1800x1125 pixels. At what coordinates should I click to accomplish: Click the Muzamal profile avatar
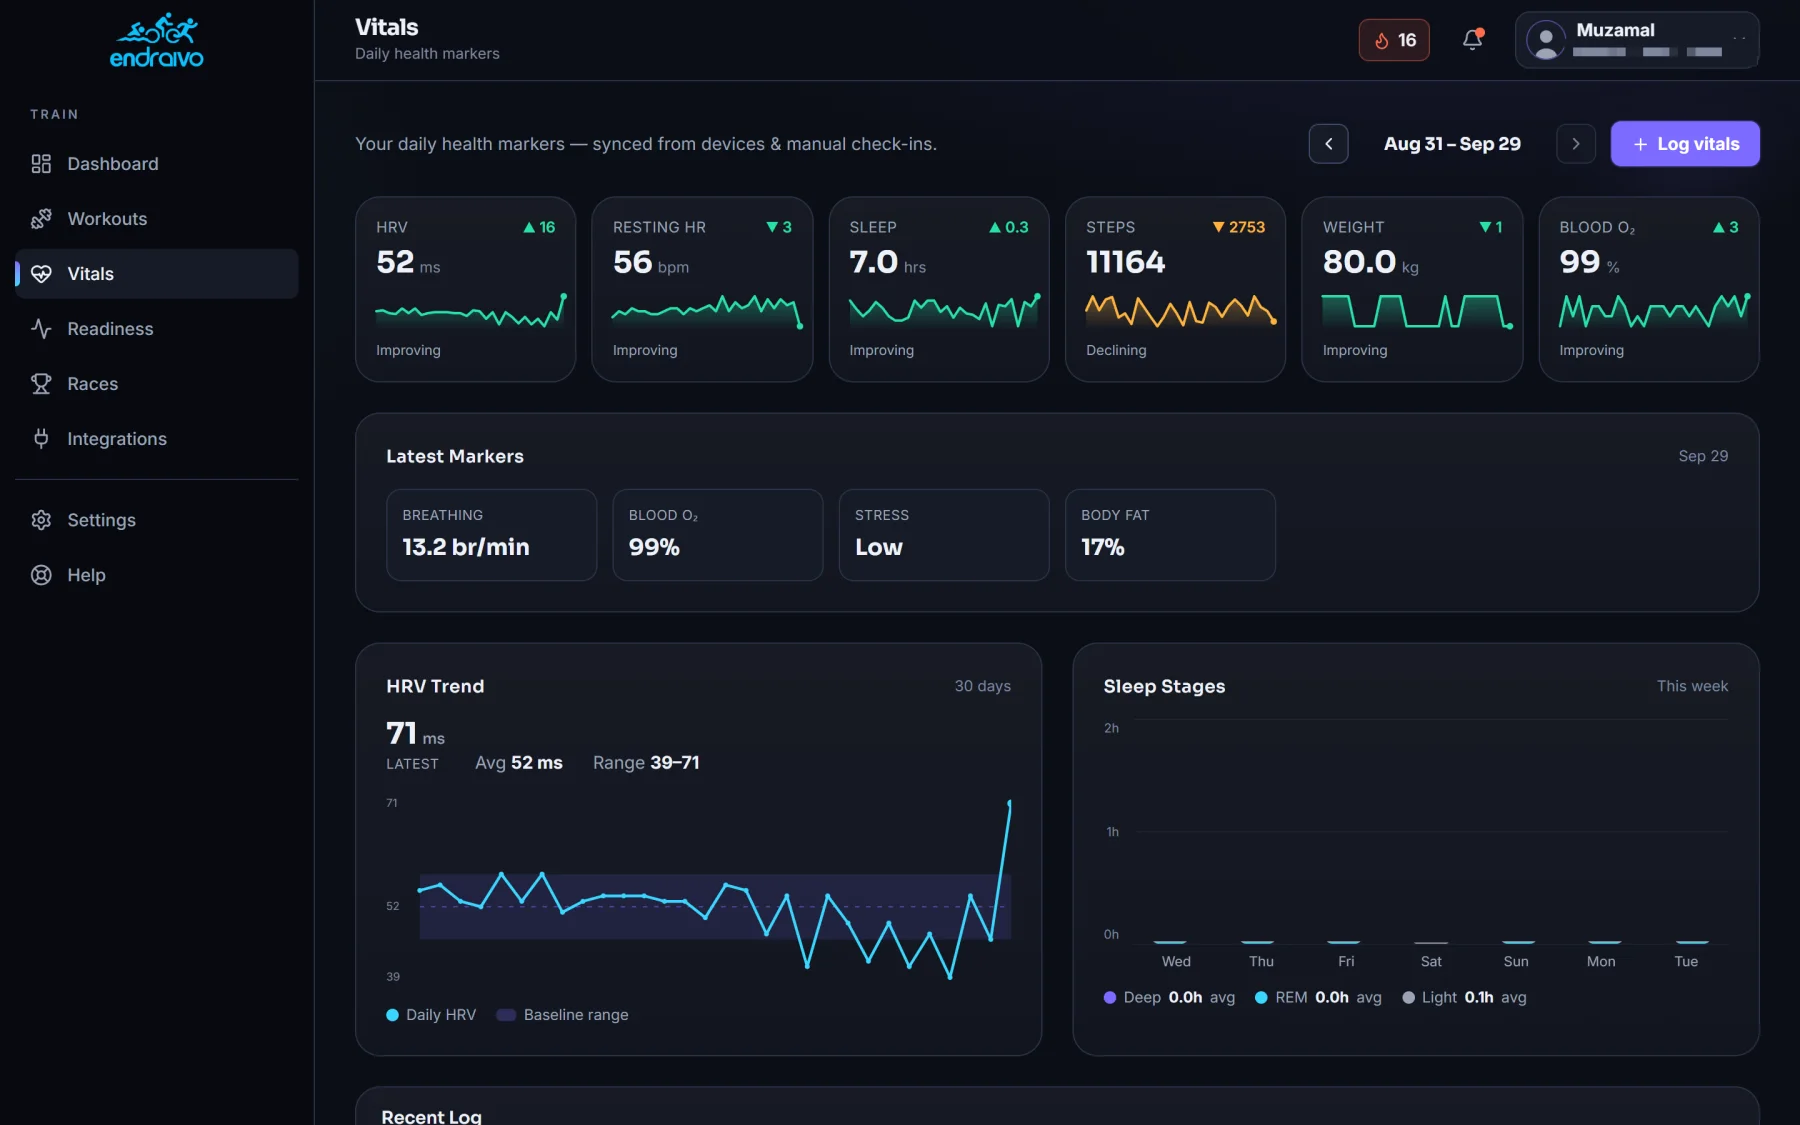[x=1546, y=40]
